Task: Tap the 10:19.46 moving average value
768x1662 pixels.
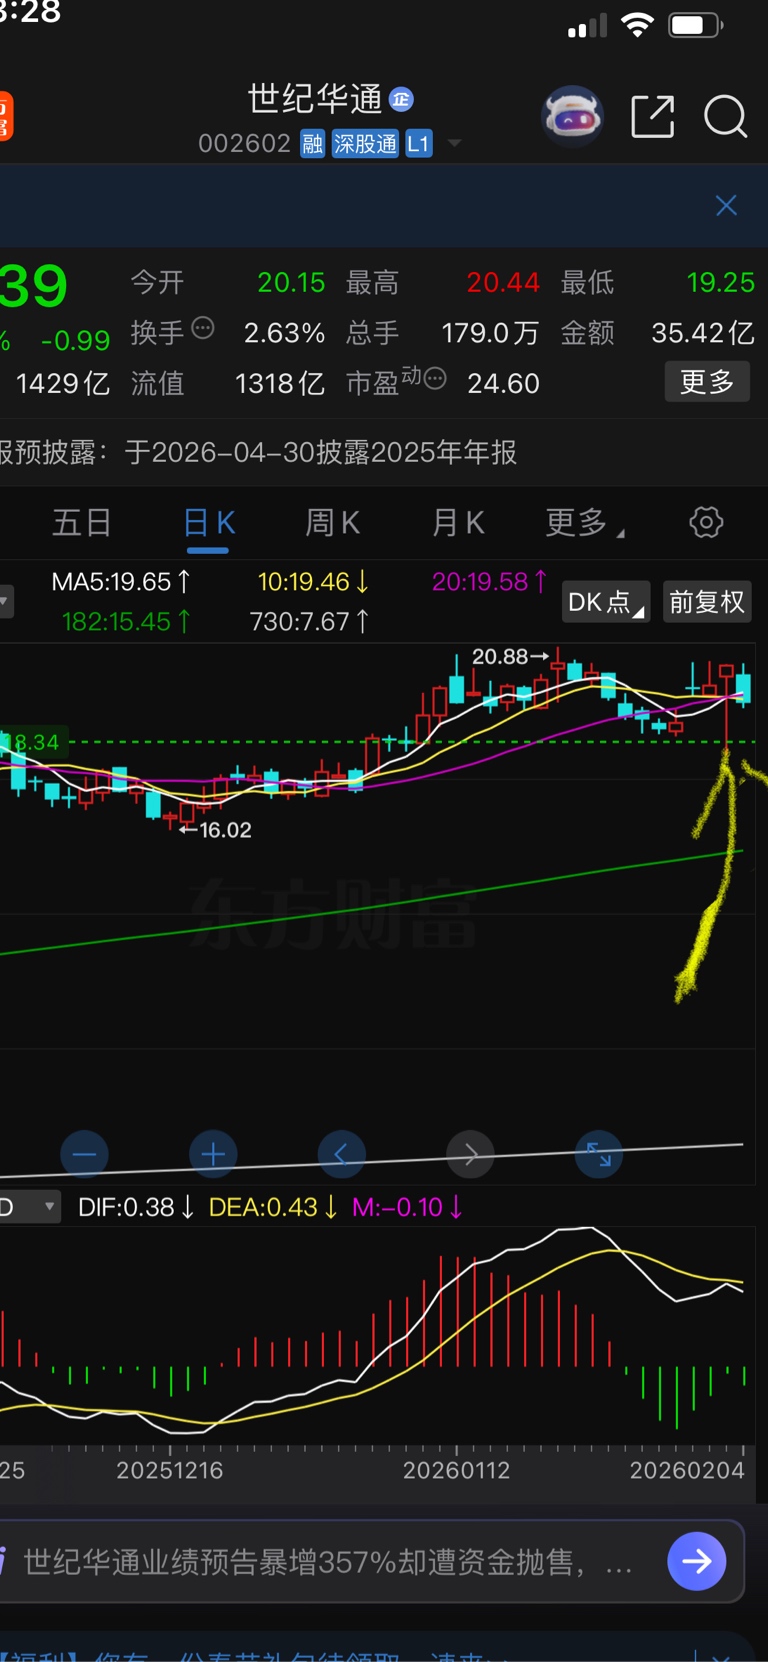Action: (313, 582)
